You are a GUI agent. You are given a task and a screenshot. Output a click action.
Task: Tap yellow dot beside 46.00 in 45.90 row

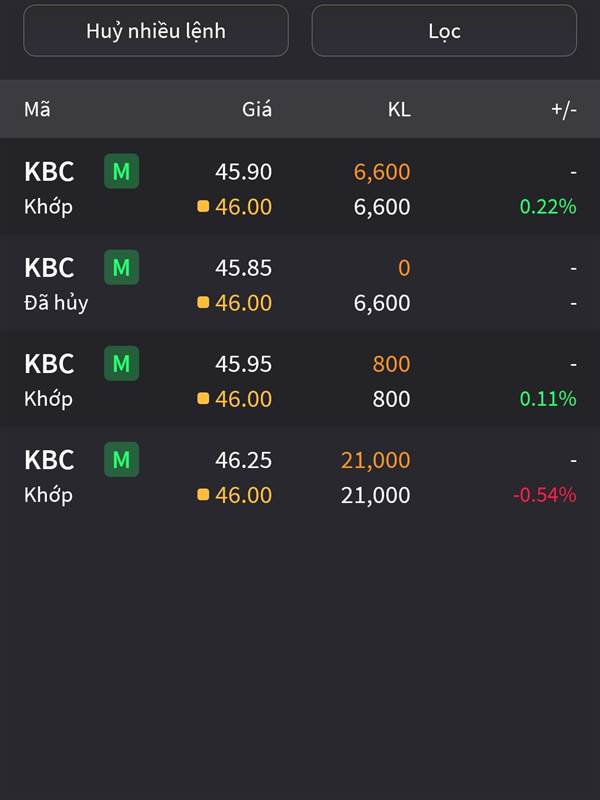pyautogui.click(x=203, y=206)
